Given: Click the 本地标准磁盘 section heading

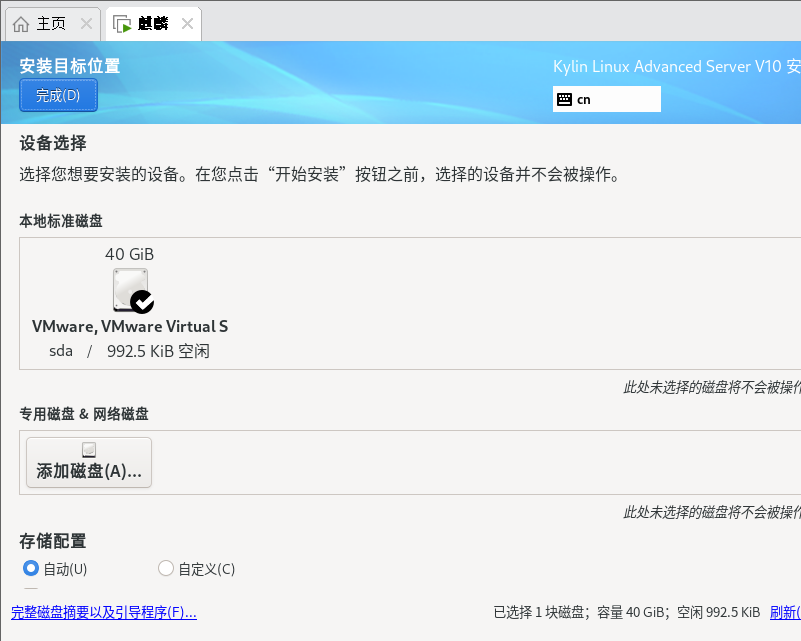Looking at the screenshot, I should click(61, 221).
